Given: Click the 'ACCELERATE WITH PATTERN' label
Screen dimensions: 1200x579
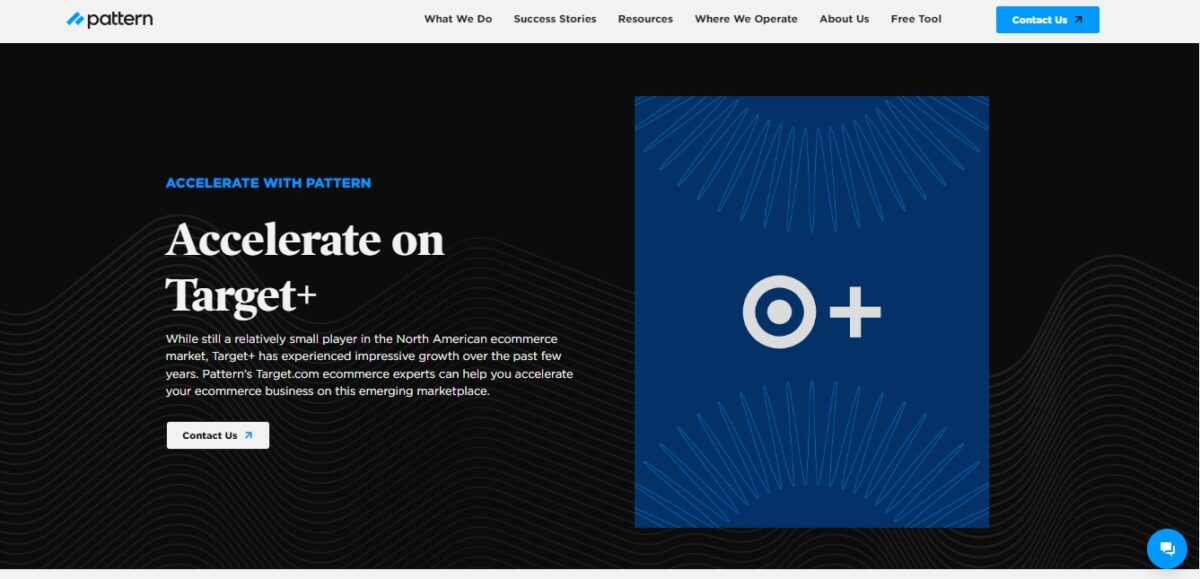Looking at the screenshot, I should click(268, 183).
